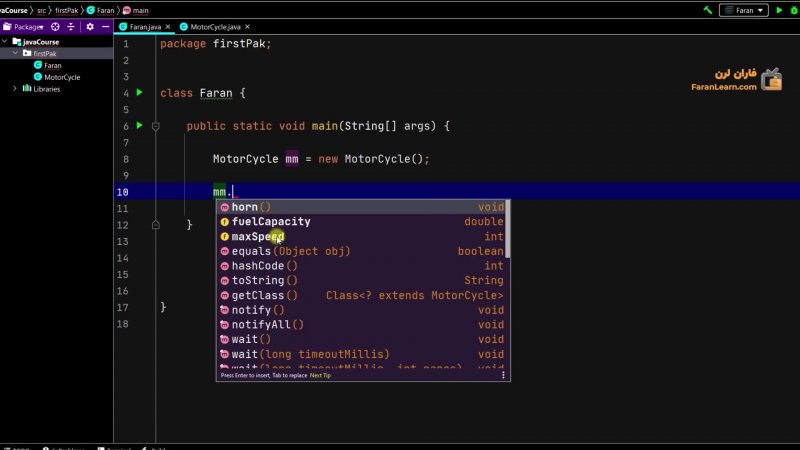
Task: Start debugging with the green bug icon
Action: (794, 10)
